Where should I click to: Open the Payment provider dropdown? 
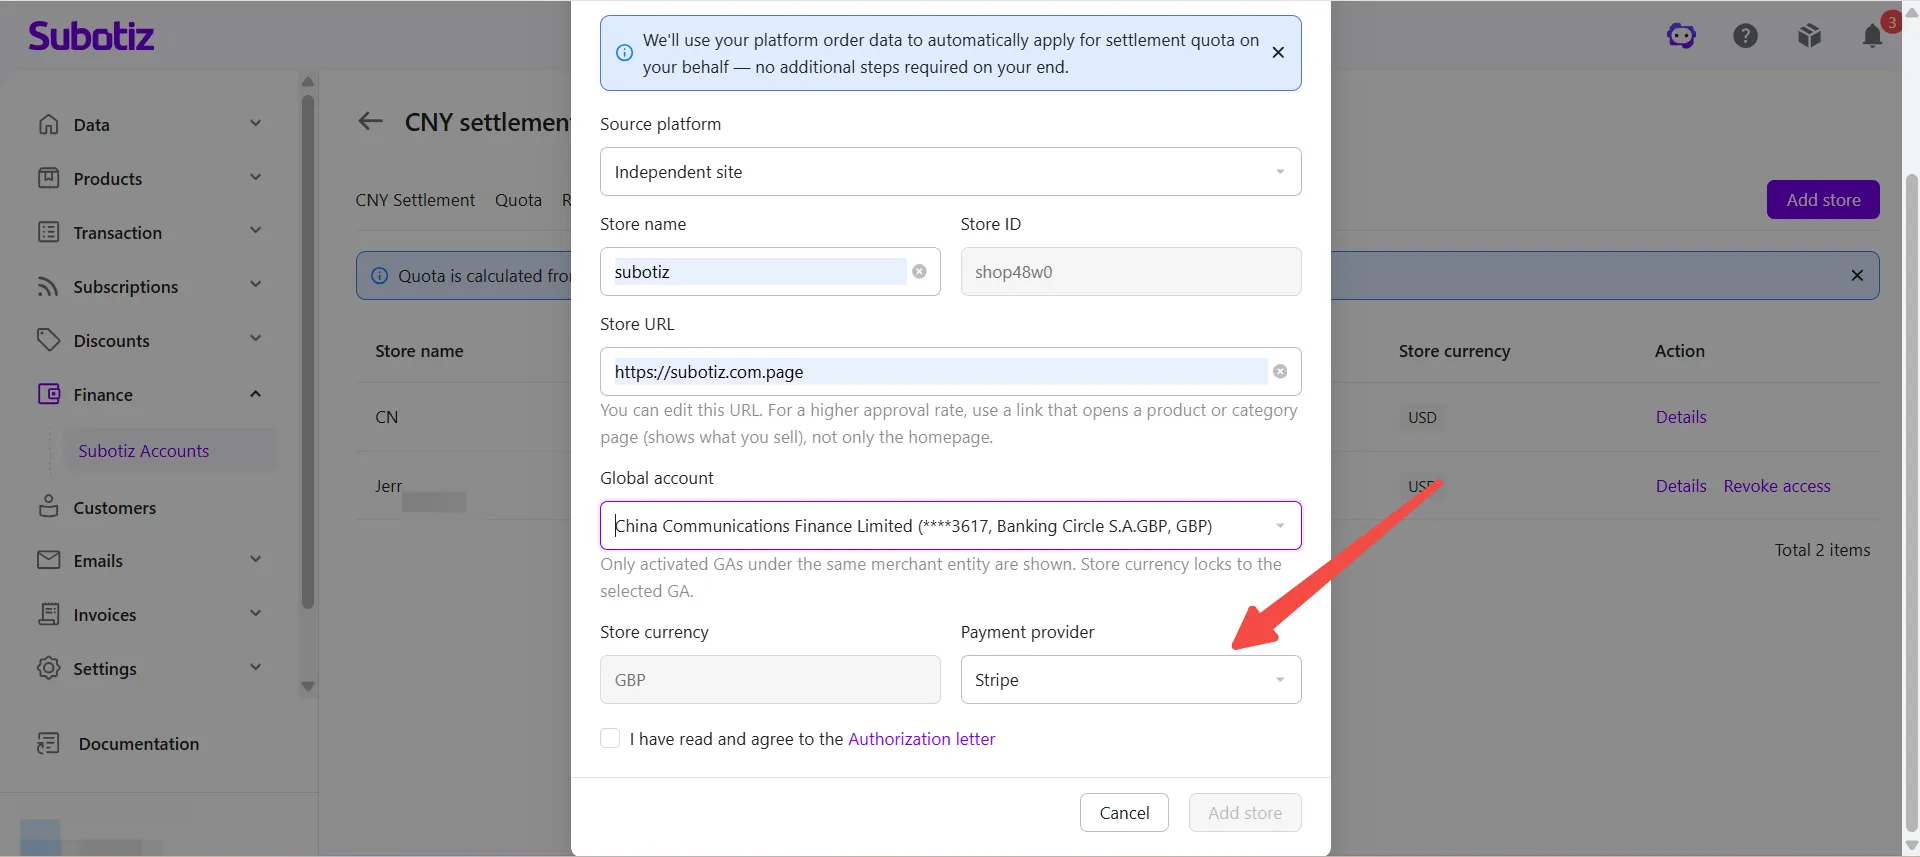click(1130, 680)
